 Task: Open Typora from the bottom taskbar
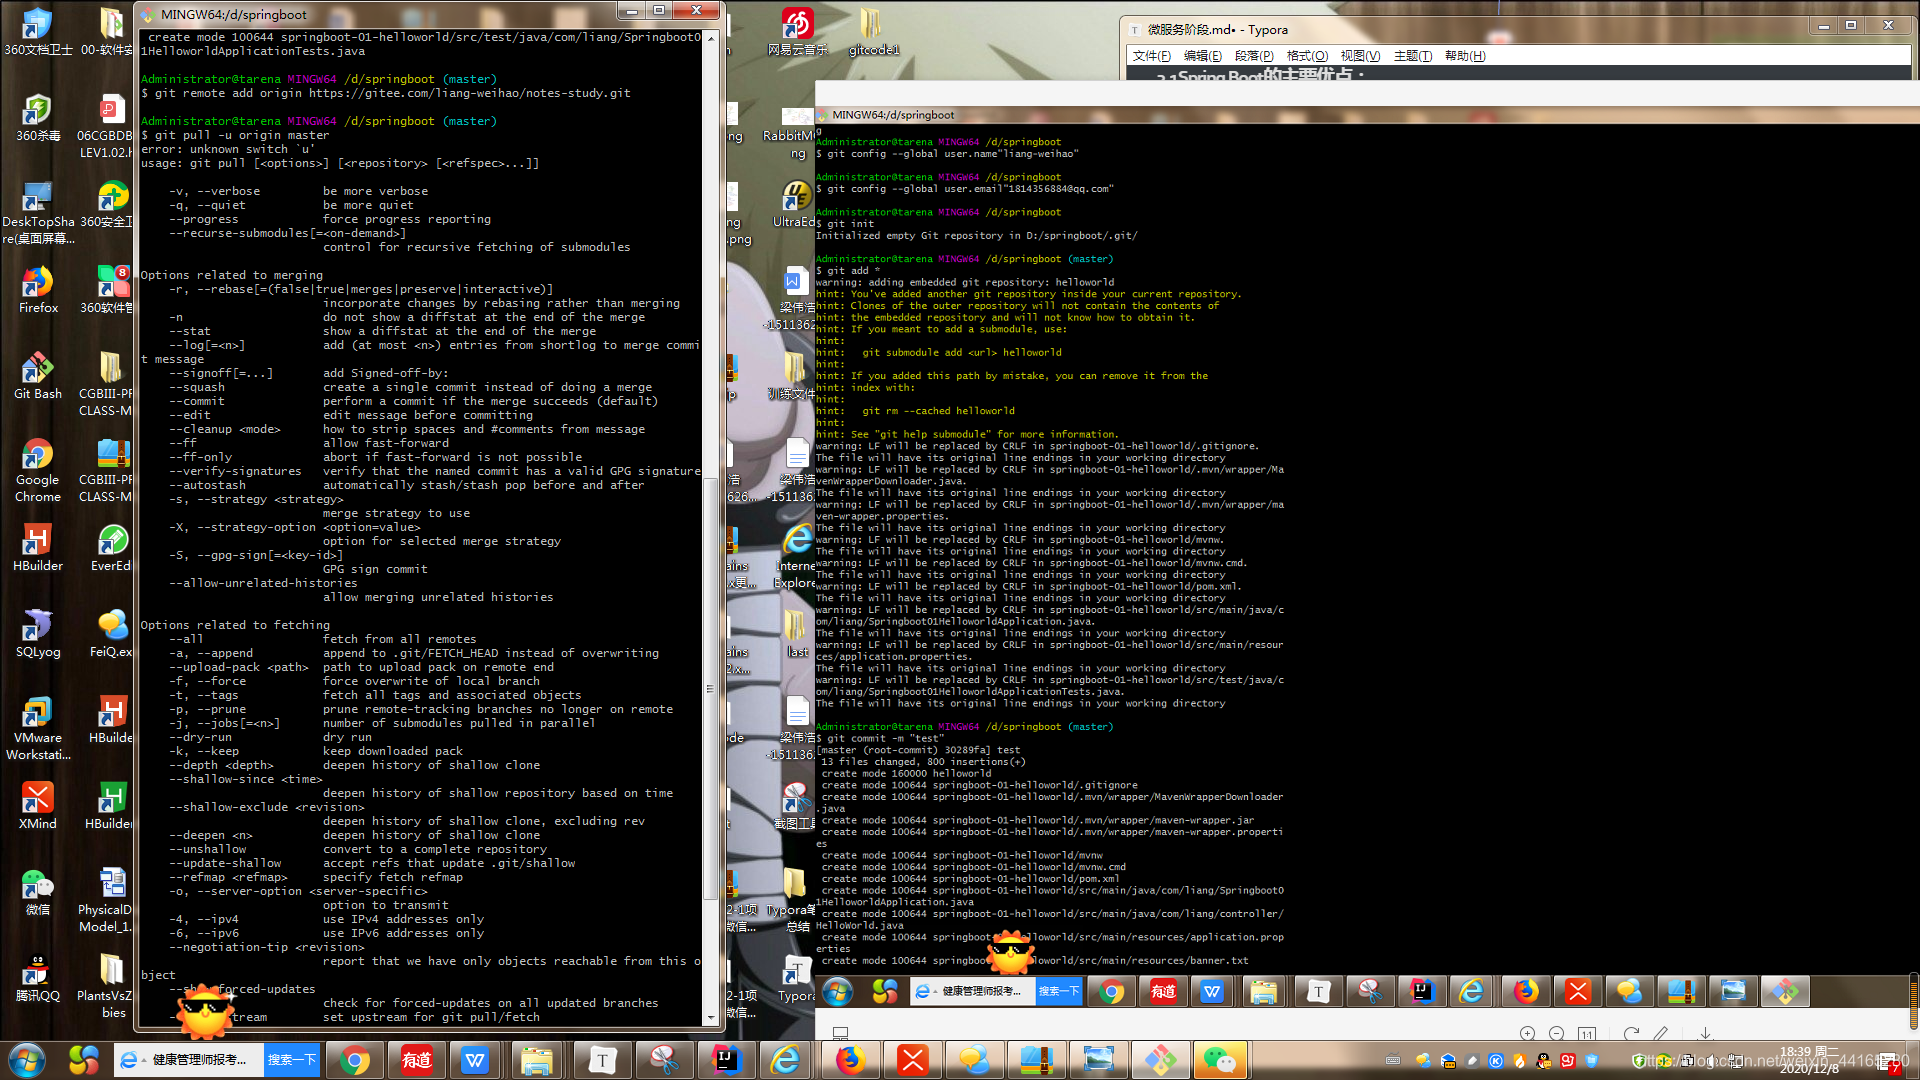(602, 1060)
